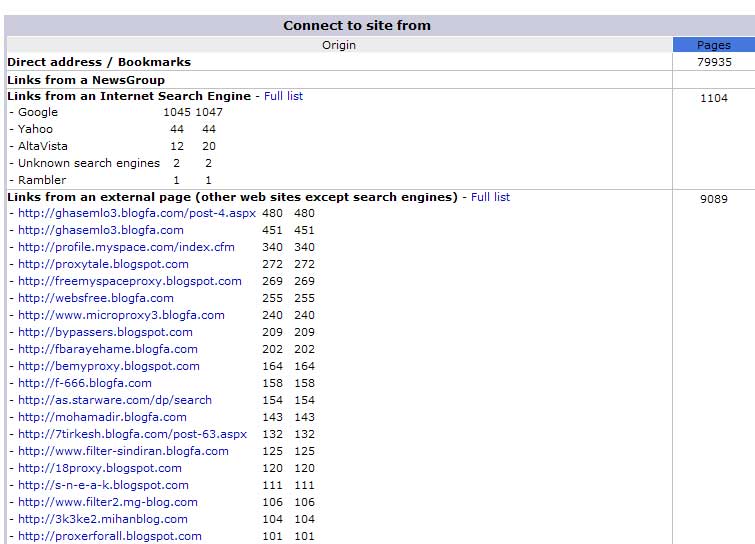The image size is (755, 544).
Task: Open the fbarayehame.blogfa.com link
Action: pos(108,349)
